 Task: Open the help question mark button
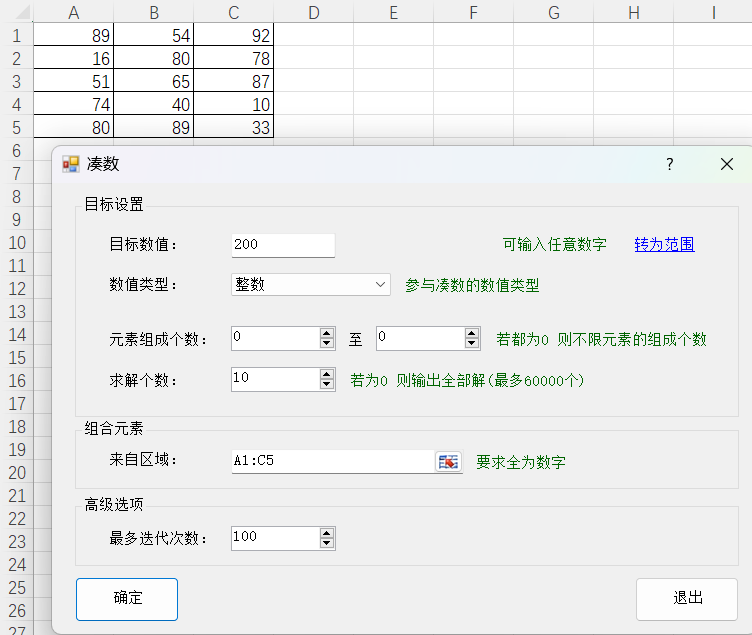[x=670, y=164]
